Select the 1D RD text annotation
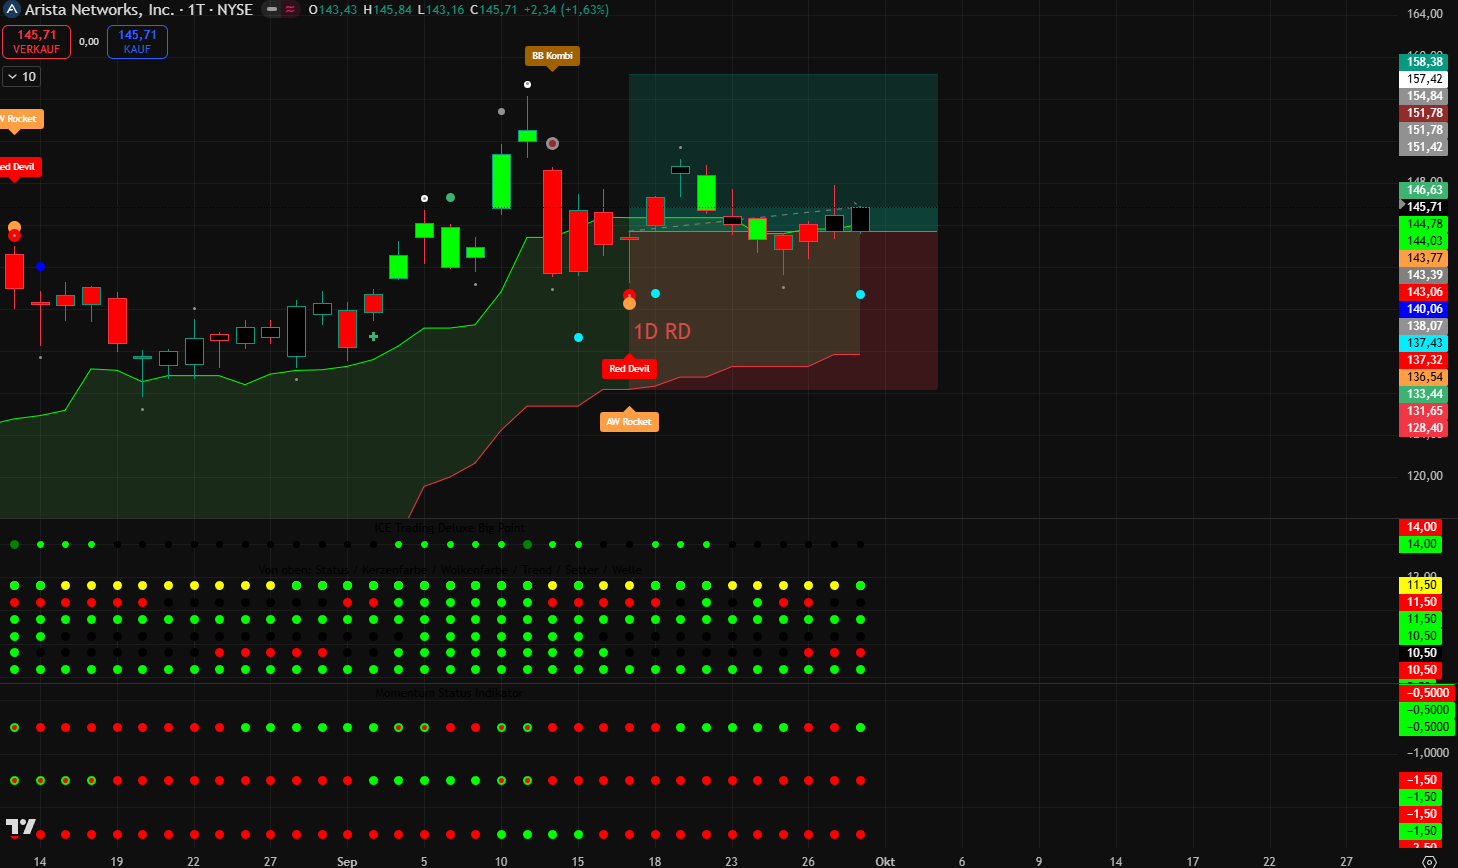1458x868 pixels. [662, 332]
